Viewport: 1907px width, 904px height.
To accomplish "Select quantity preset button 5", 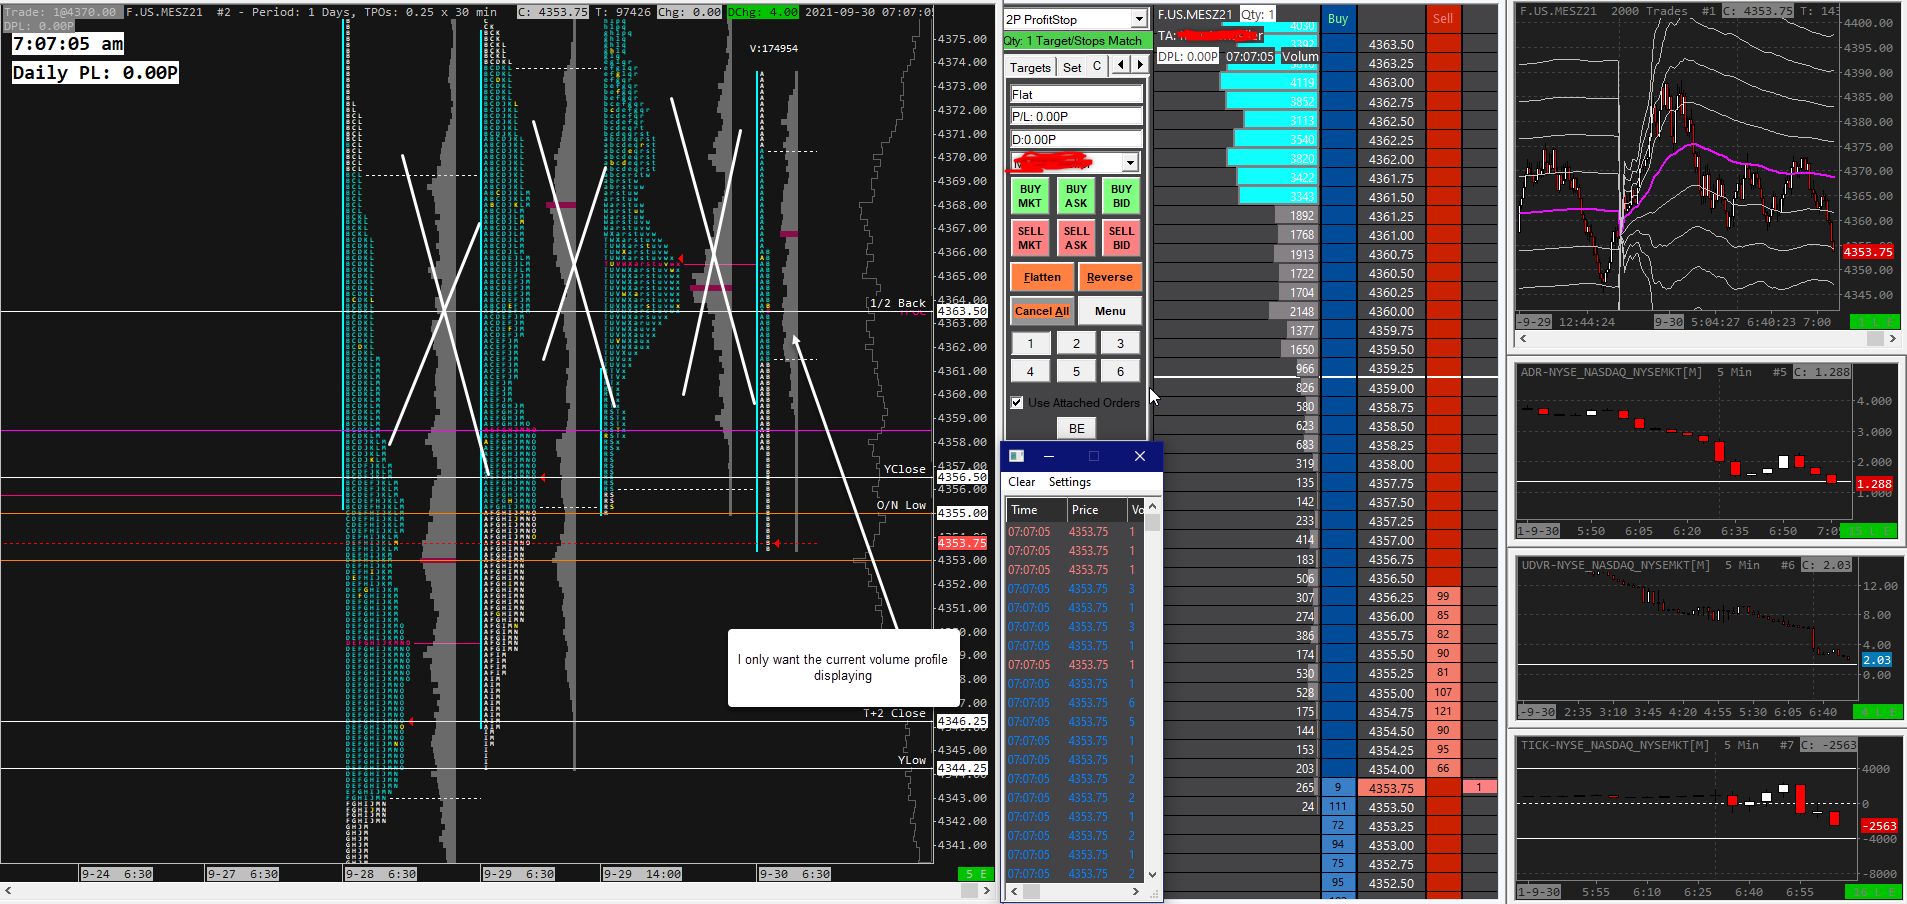I will coord(1076,372).
